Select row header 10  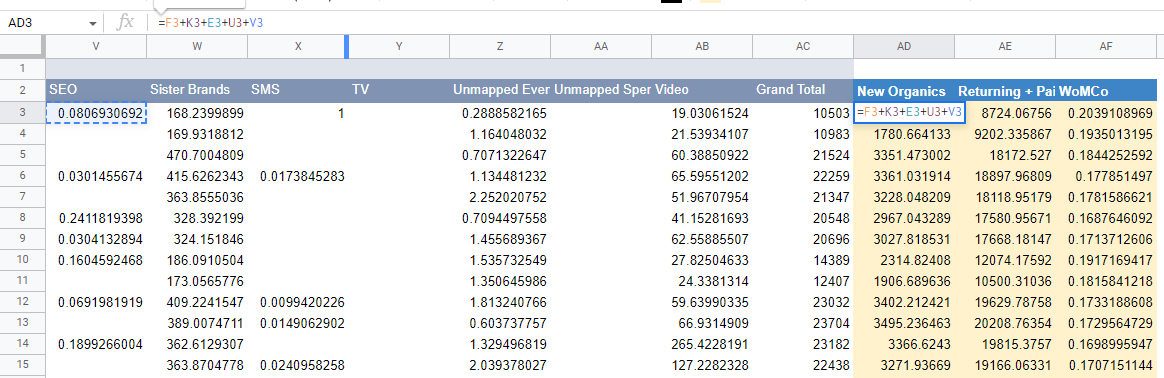click(22, 261)
